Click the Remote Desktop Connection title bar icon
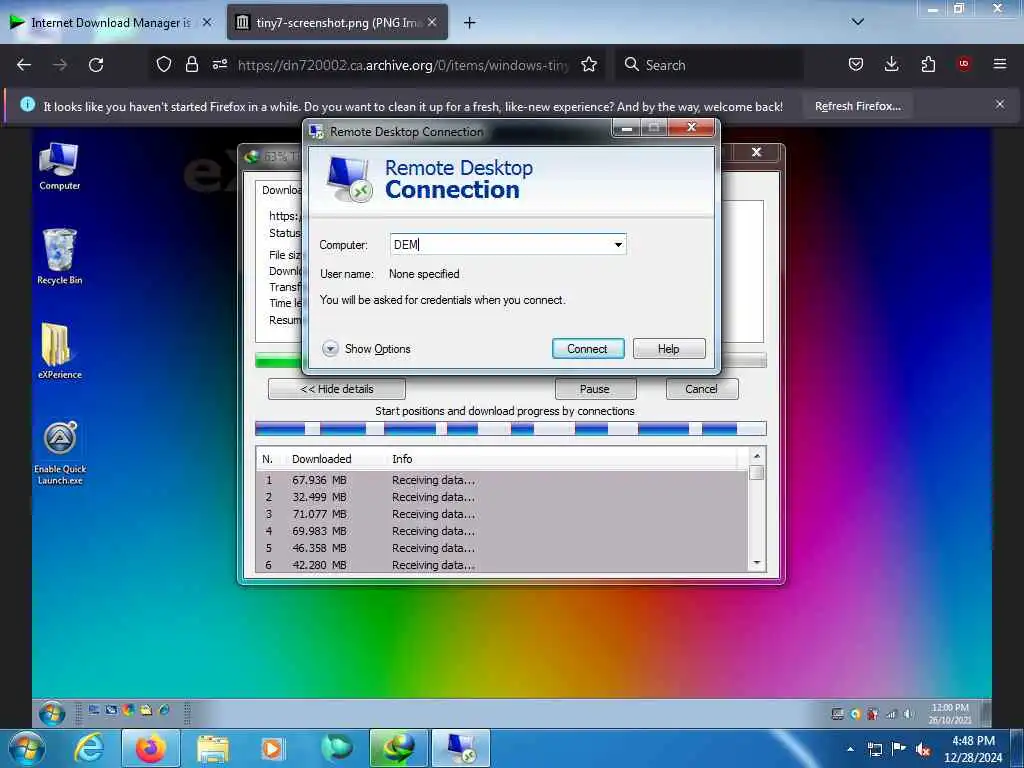This screenshot has width=1024, height=768. pyautogui.click(x=316, y=131)
